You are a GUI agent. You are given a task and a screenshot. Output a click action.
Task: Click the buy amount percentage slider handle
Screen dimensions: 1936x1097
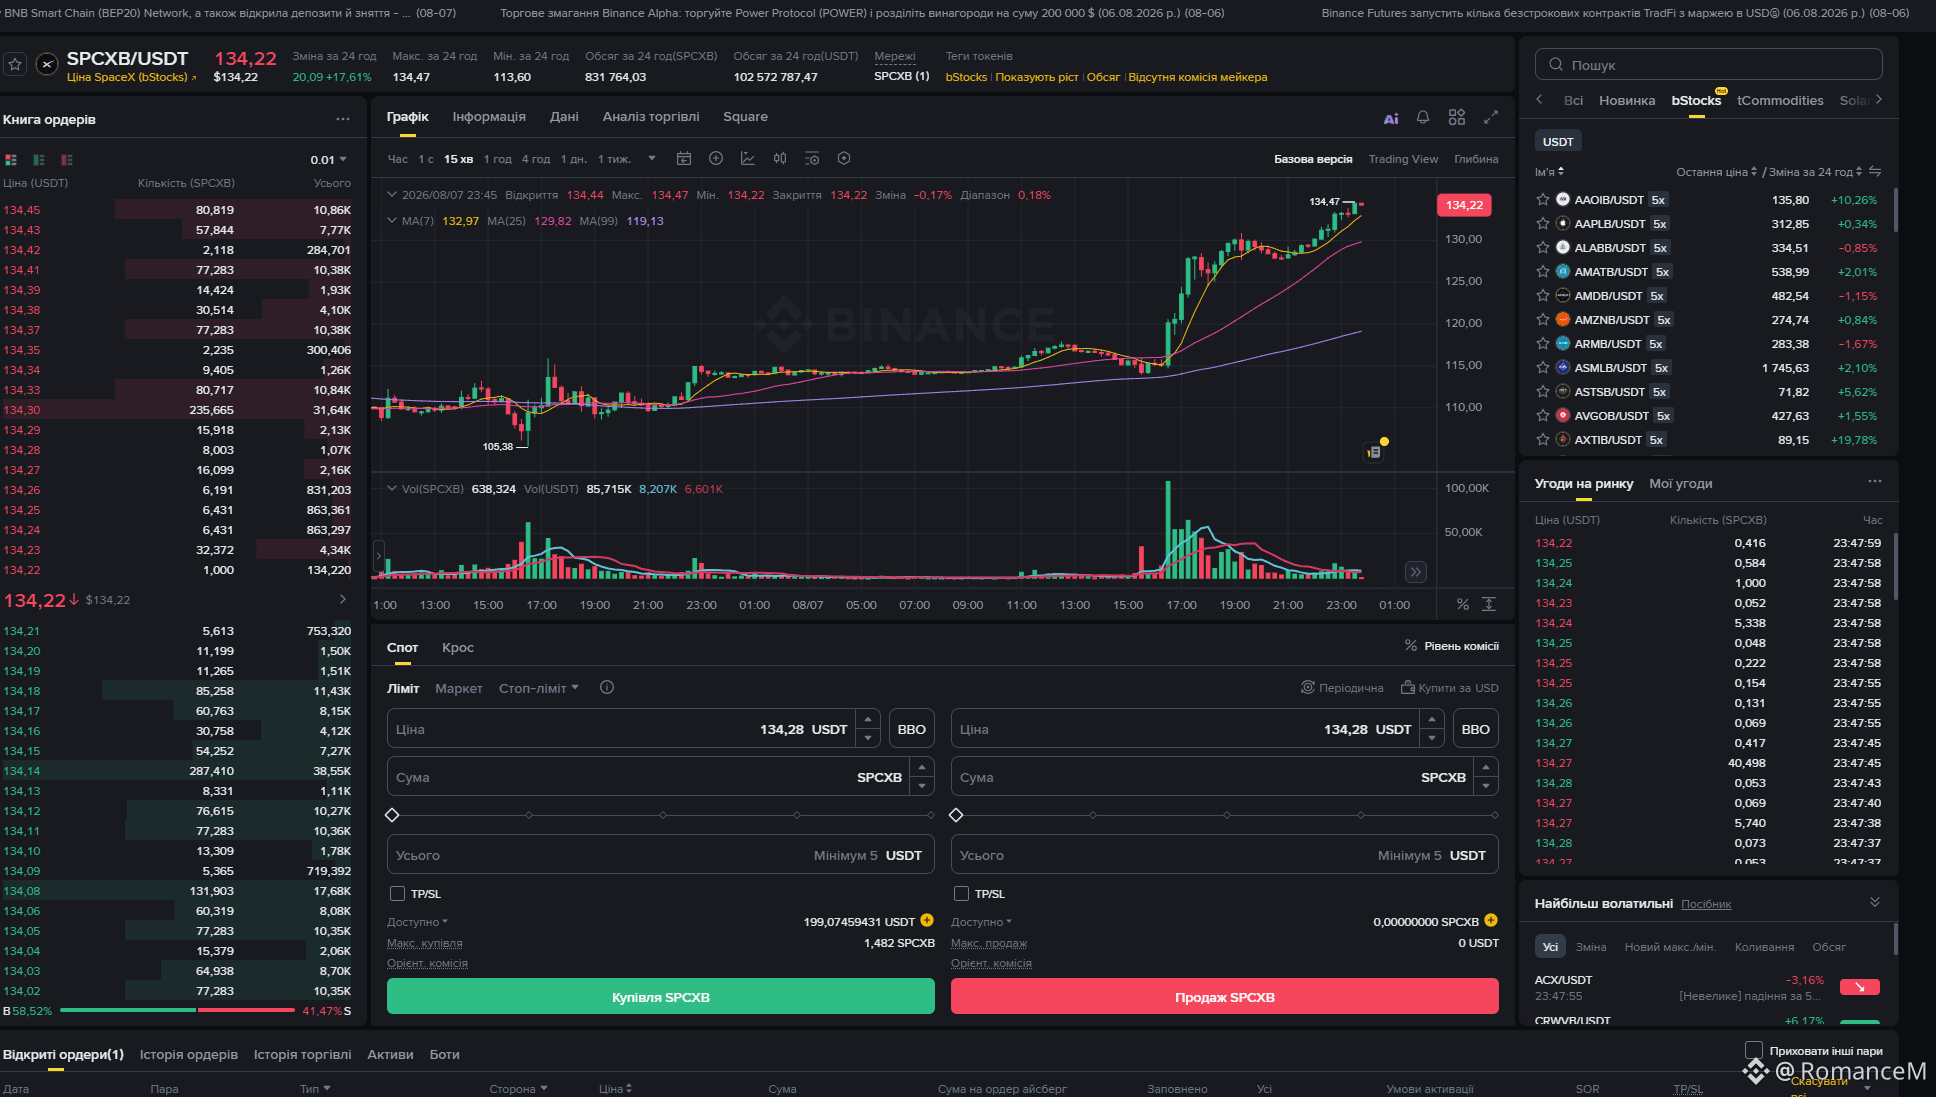click(x=392, y=815)
